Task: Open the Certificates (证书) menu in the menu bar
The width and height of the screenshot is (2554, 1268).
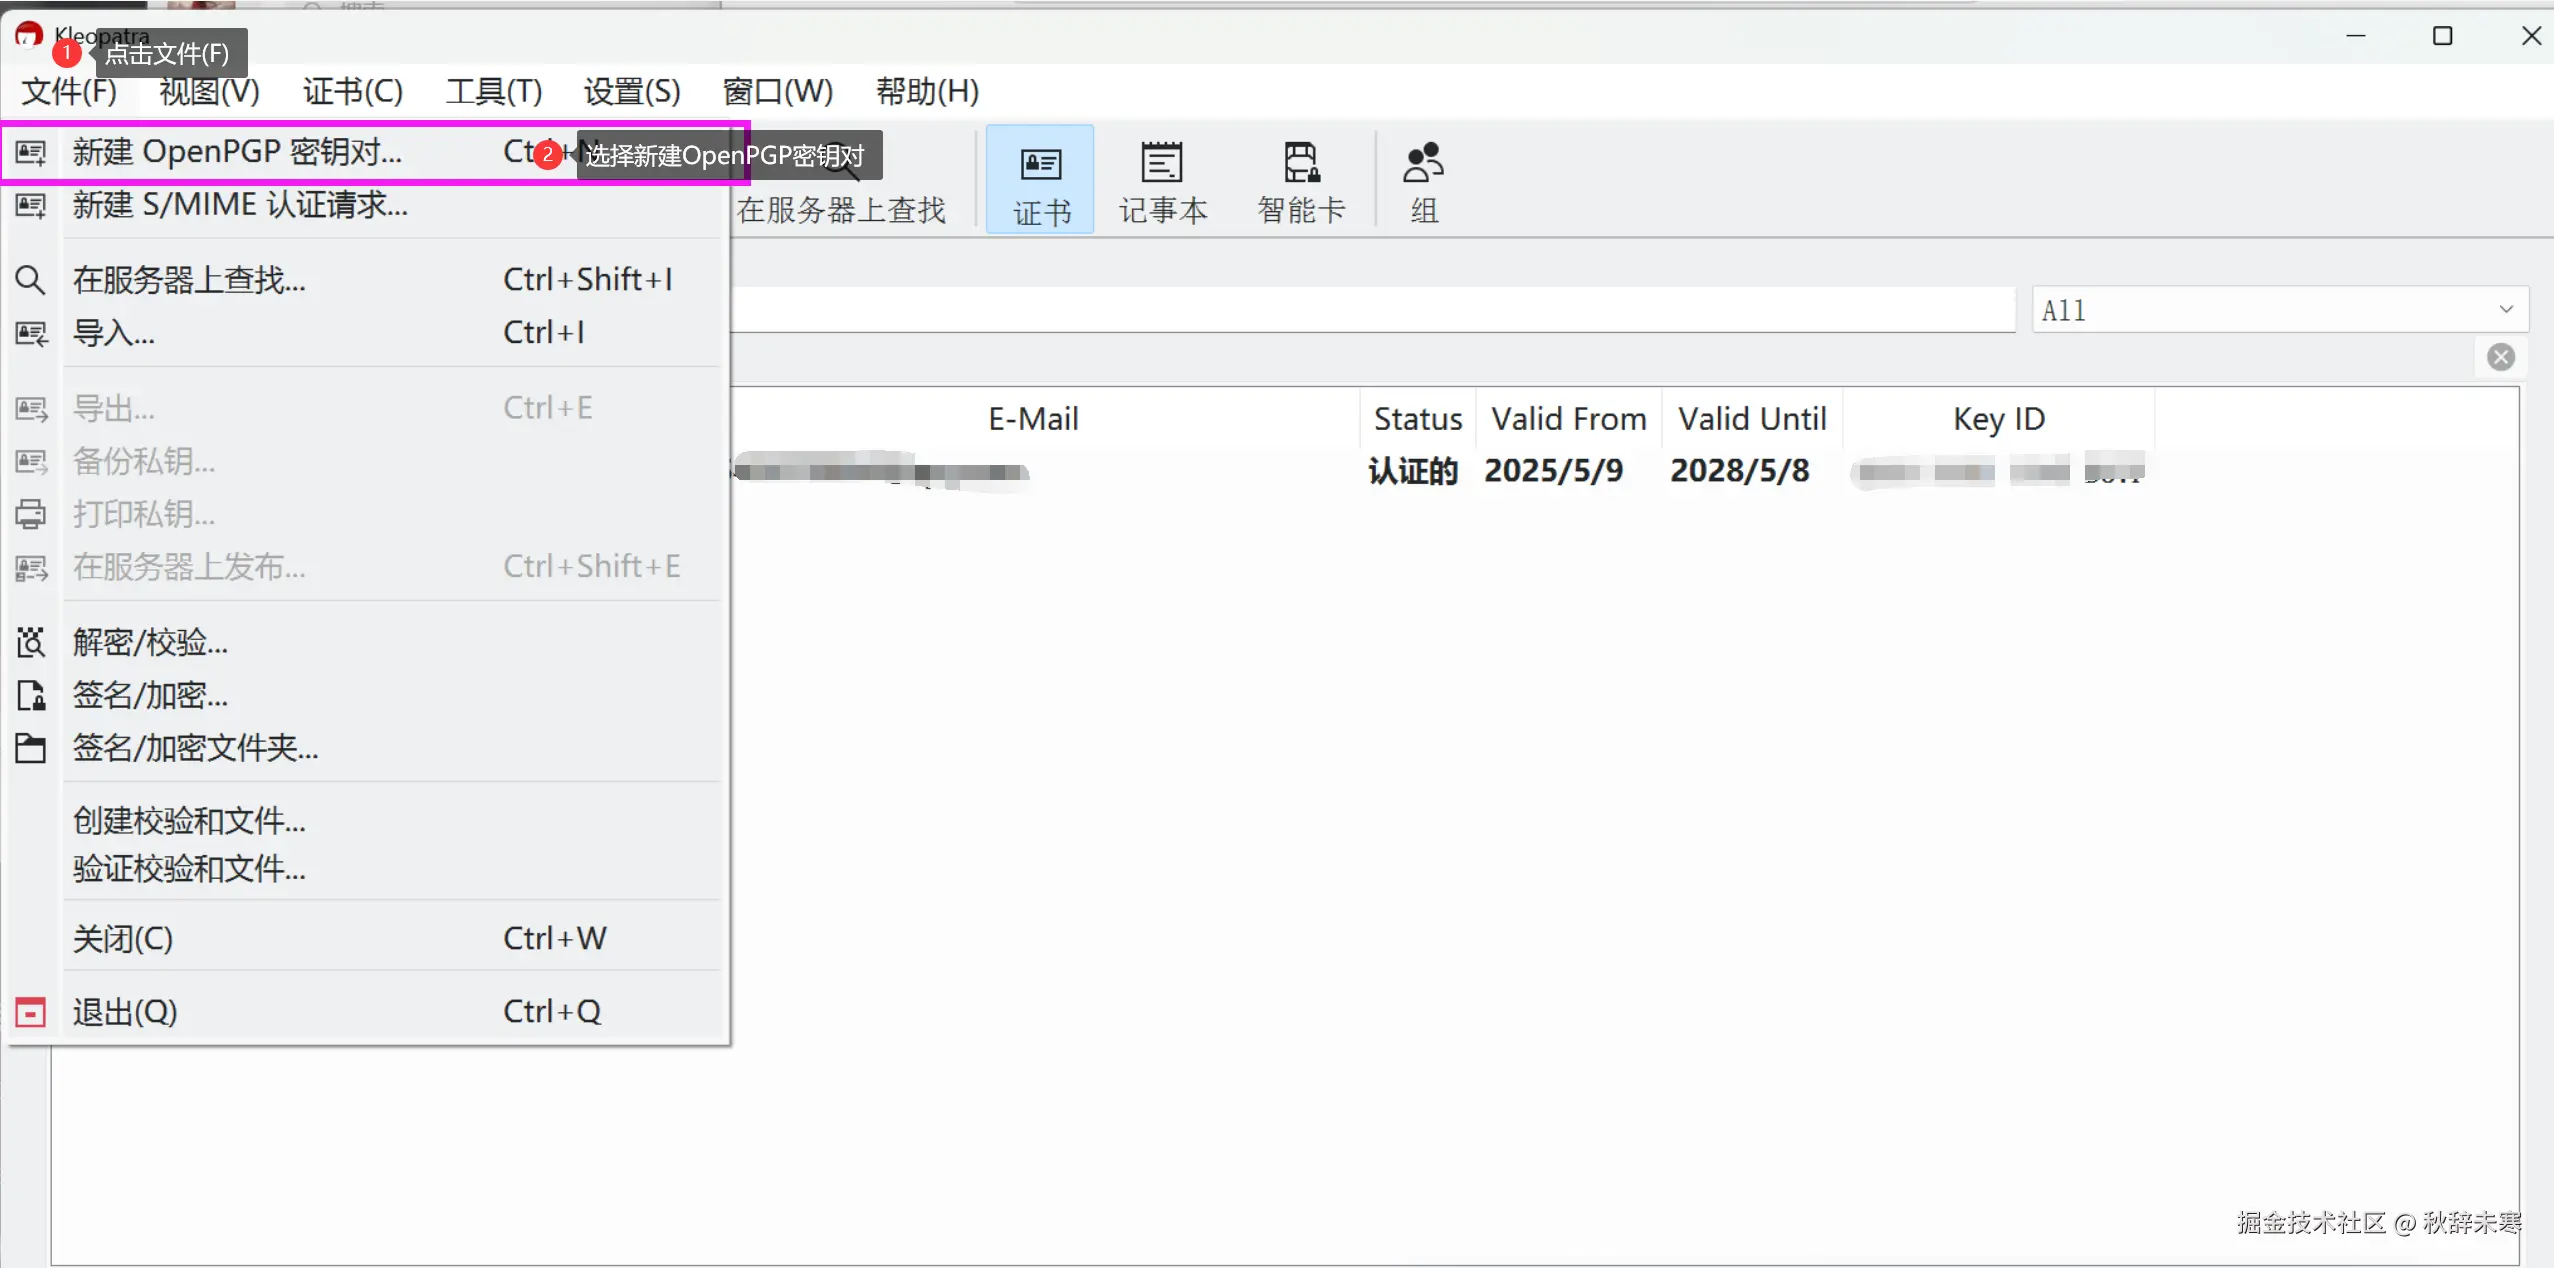Action: click(352, 91)
